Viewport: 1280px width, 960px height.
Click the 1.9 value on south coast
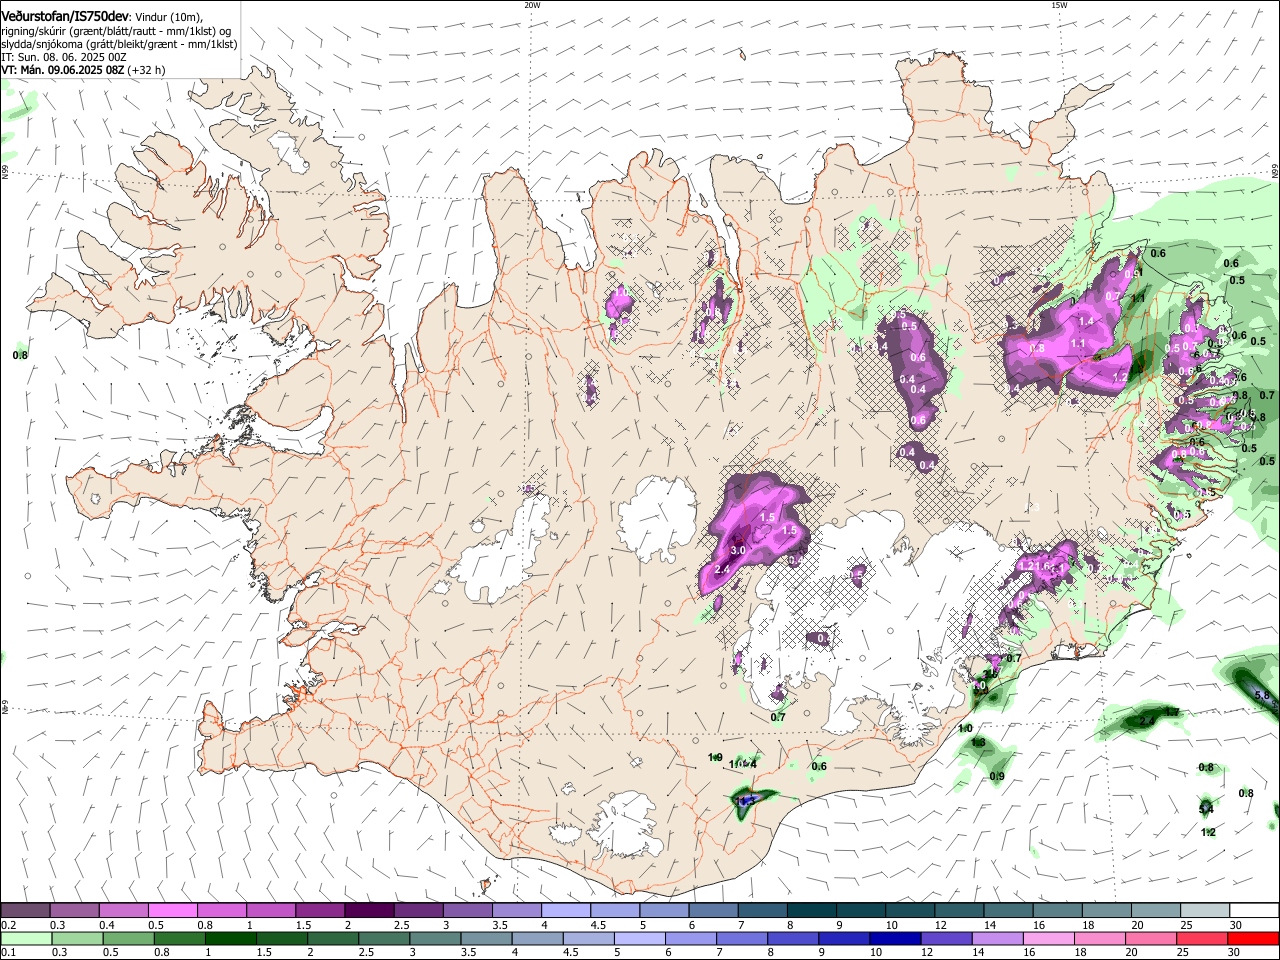(715, 757)
